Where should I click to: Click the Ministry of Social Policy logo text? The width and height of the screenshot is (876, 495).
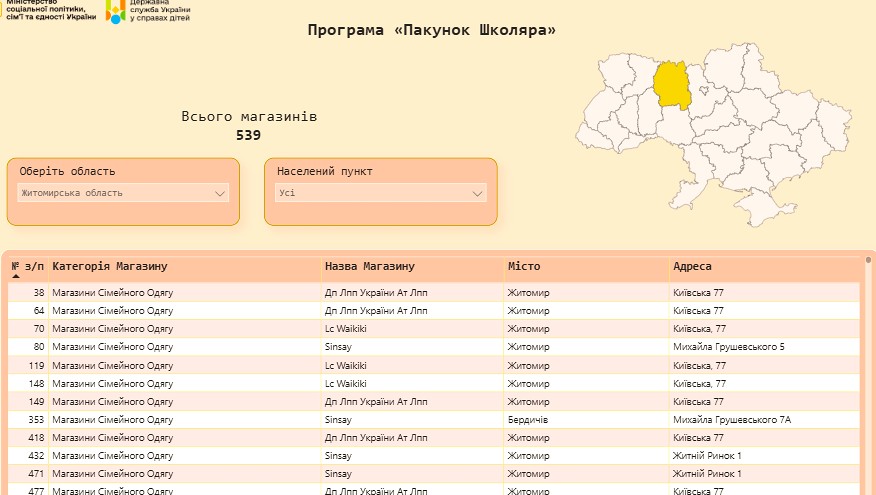[x=51, y=10]
